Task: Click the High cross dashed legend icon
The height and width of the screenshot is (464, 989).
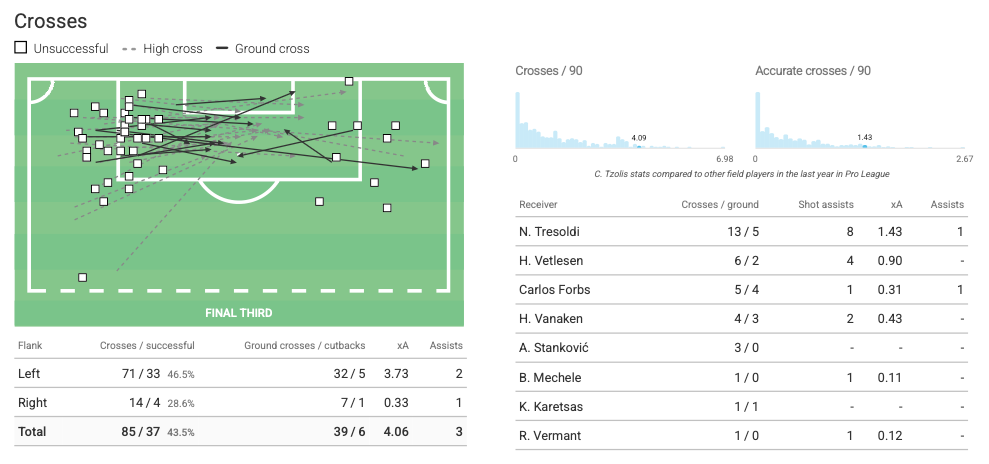Action: (x=128, y=49)
